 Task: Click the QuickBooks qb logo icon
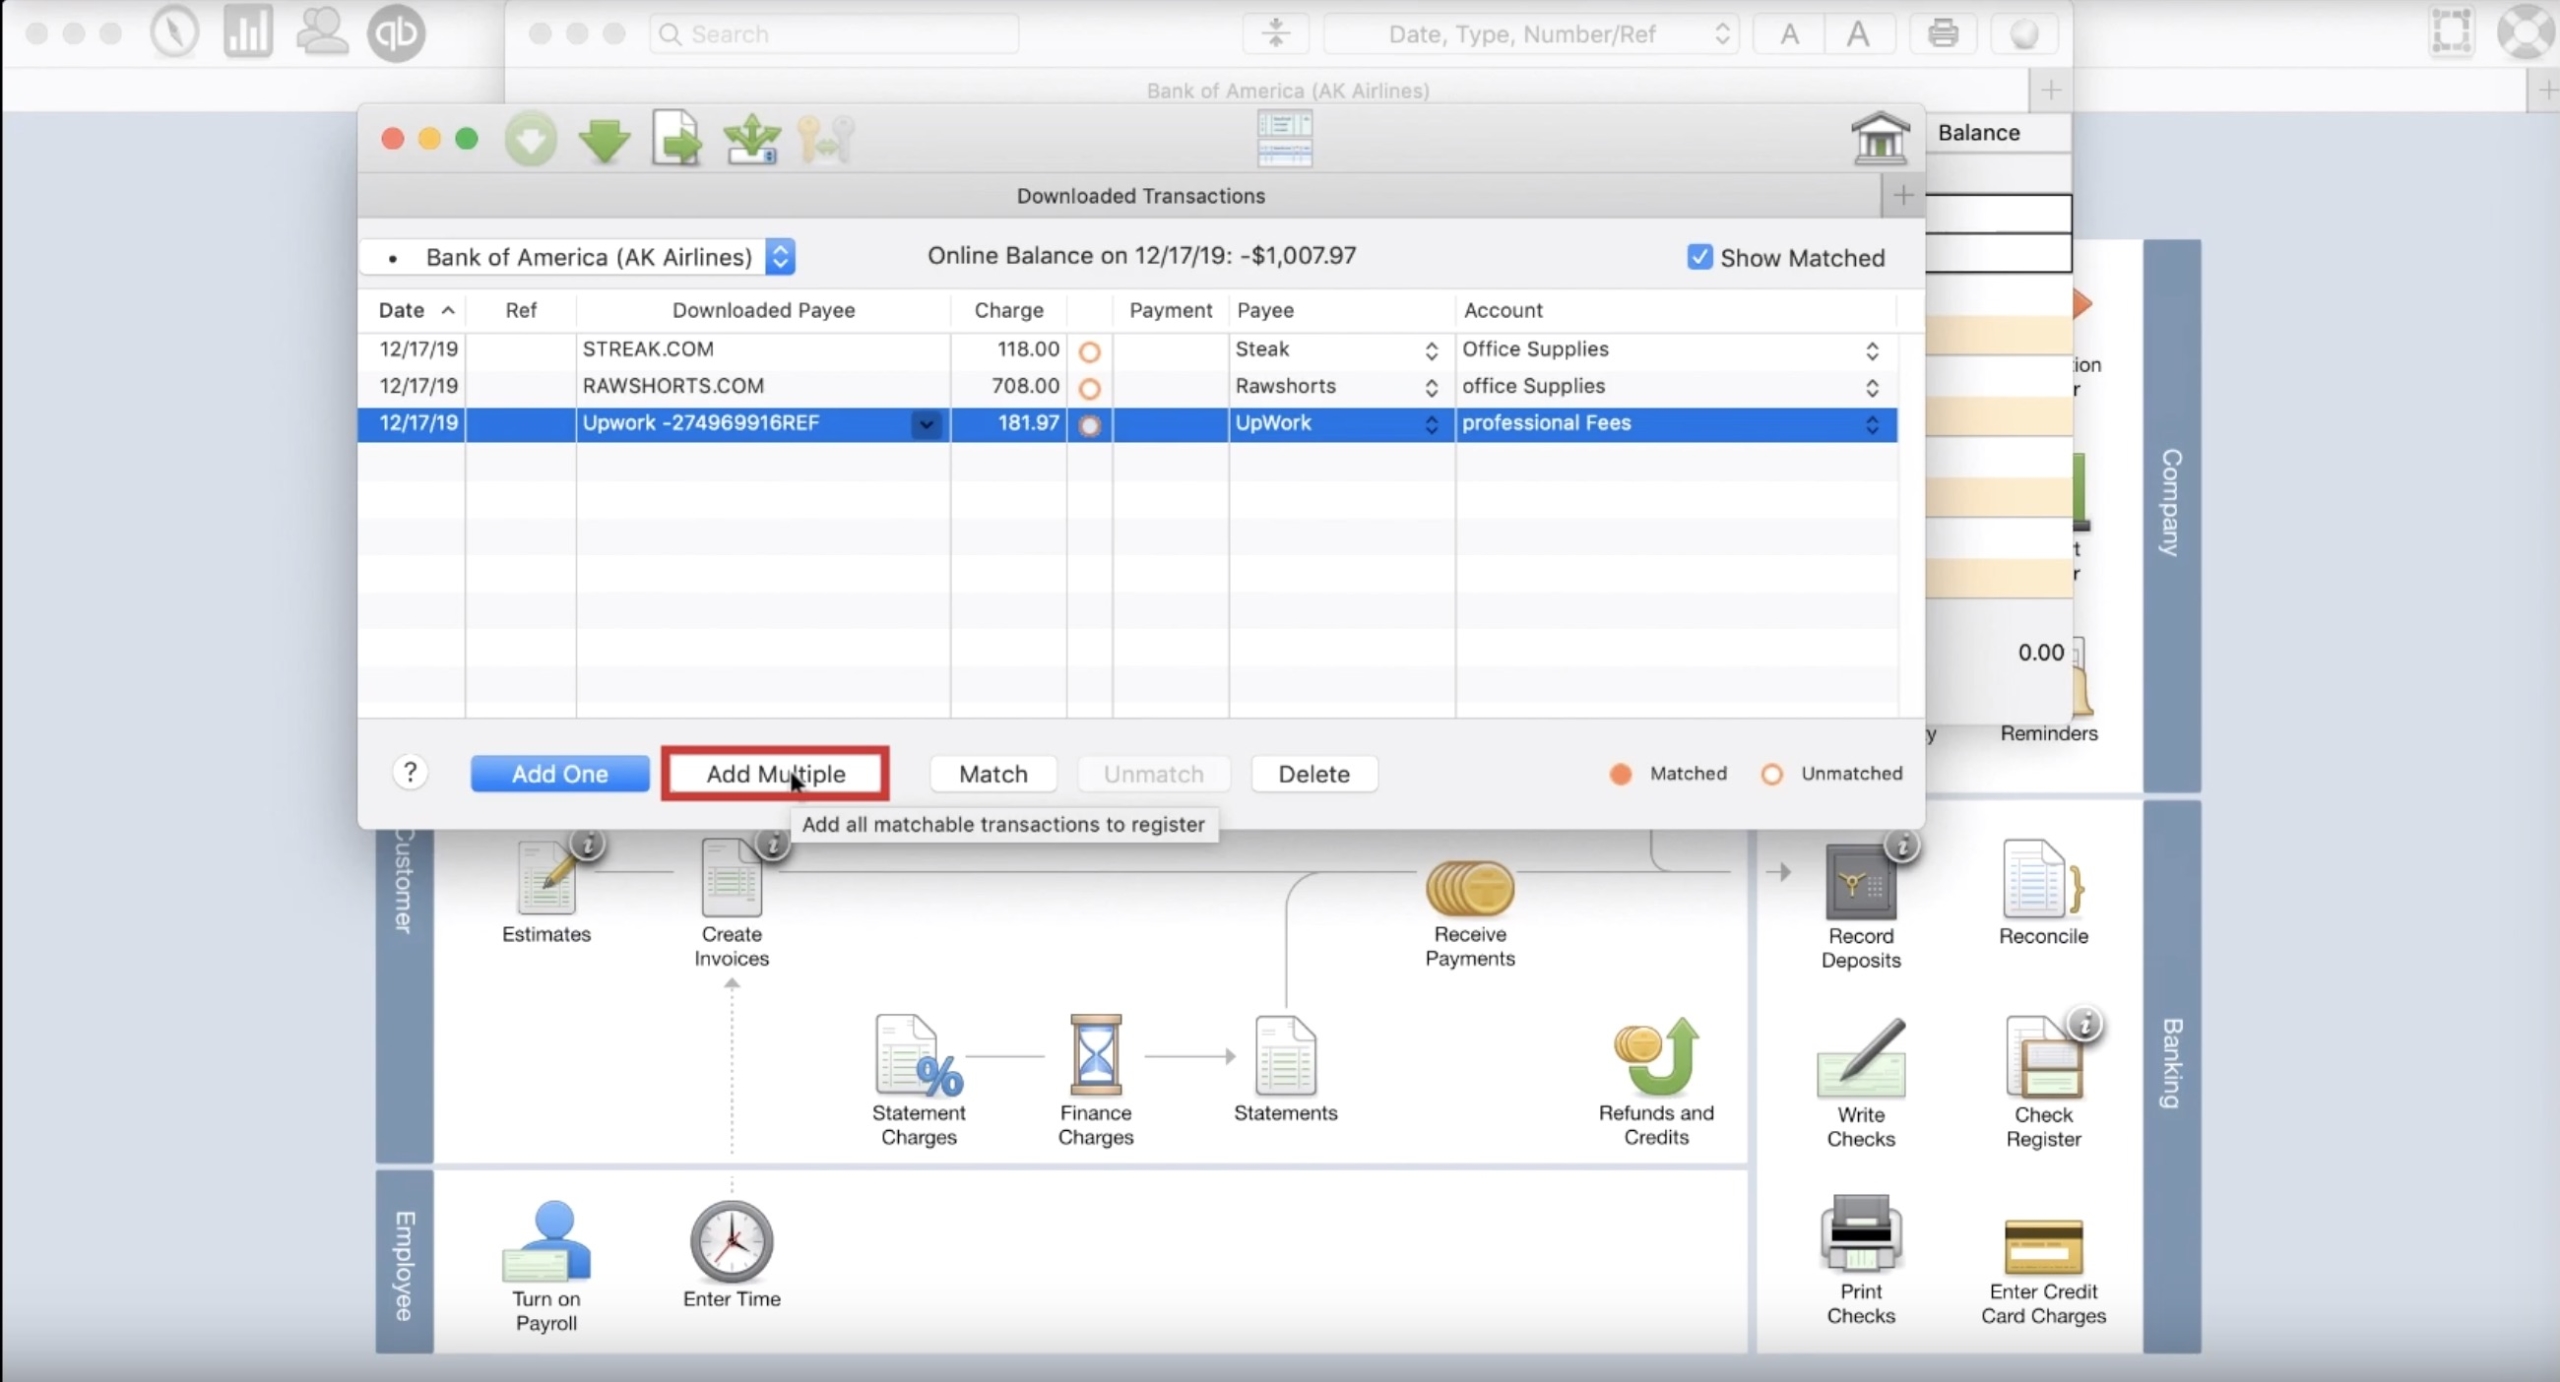[x=396, y=33]
